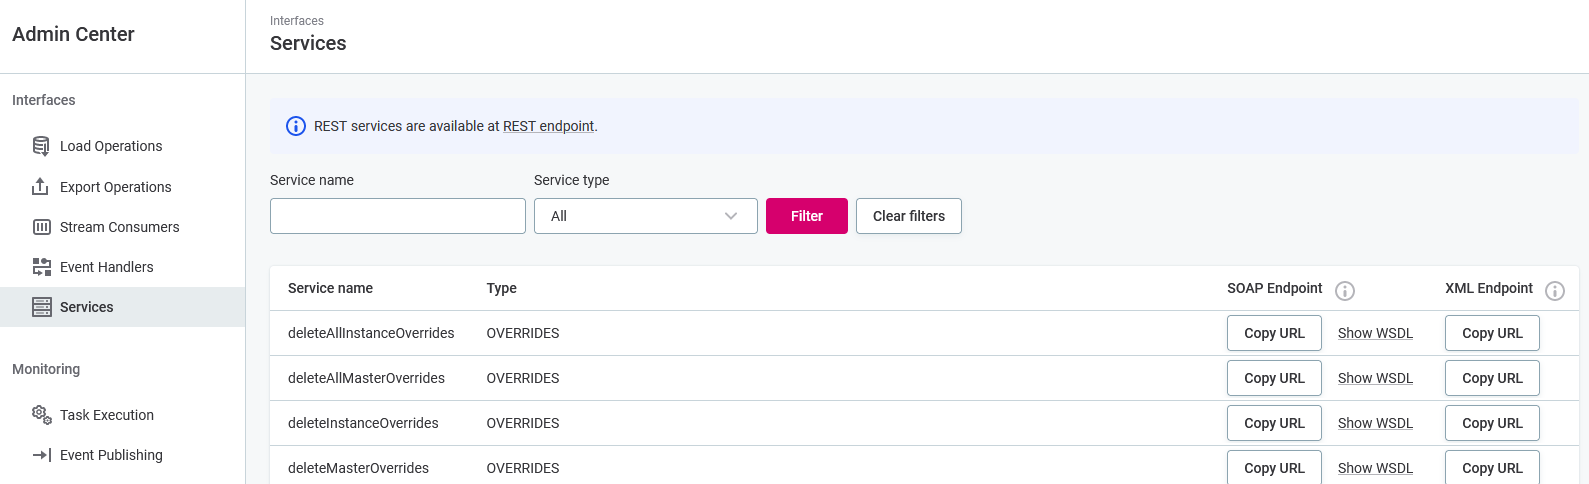Click the Event Publishing arrow icon
This screenshot has height=484, width=1589.
(x=41, y=455)
